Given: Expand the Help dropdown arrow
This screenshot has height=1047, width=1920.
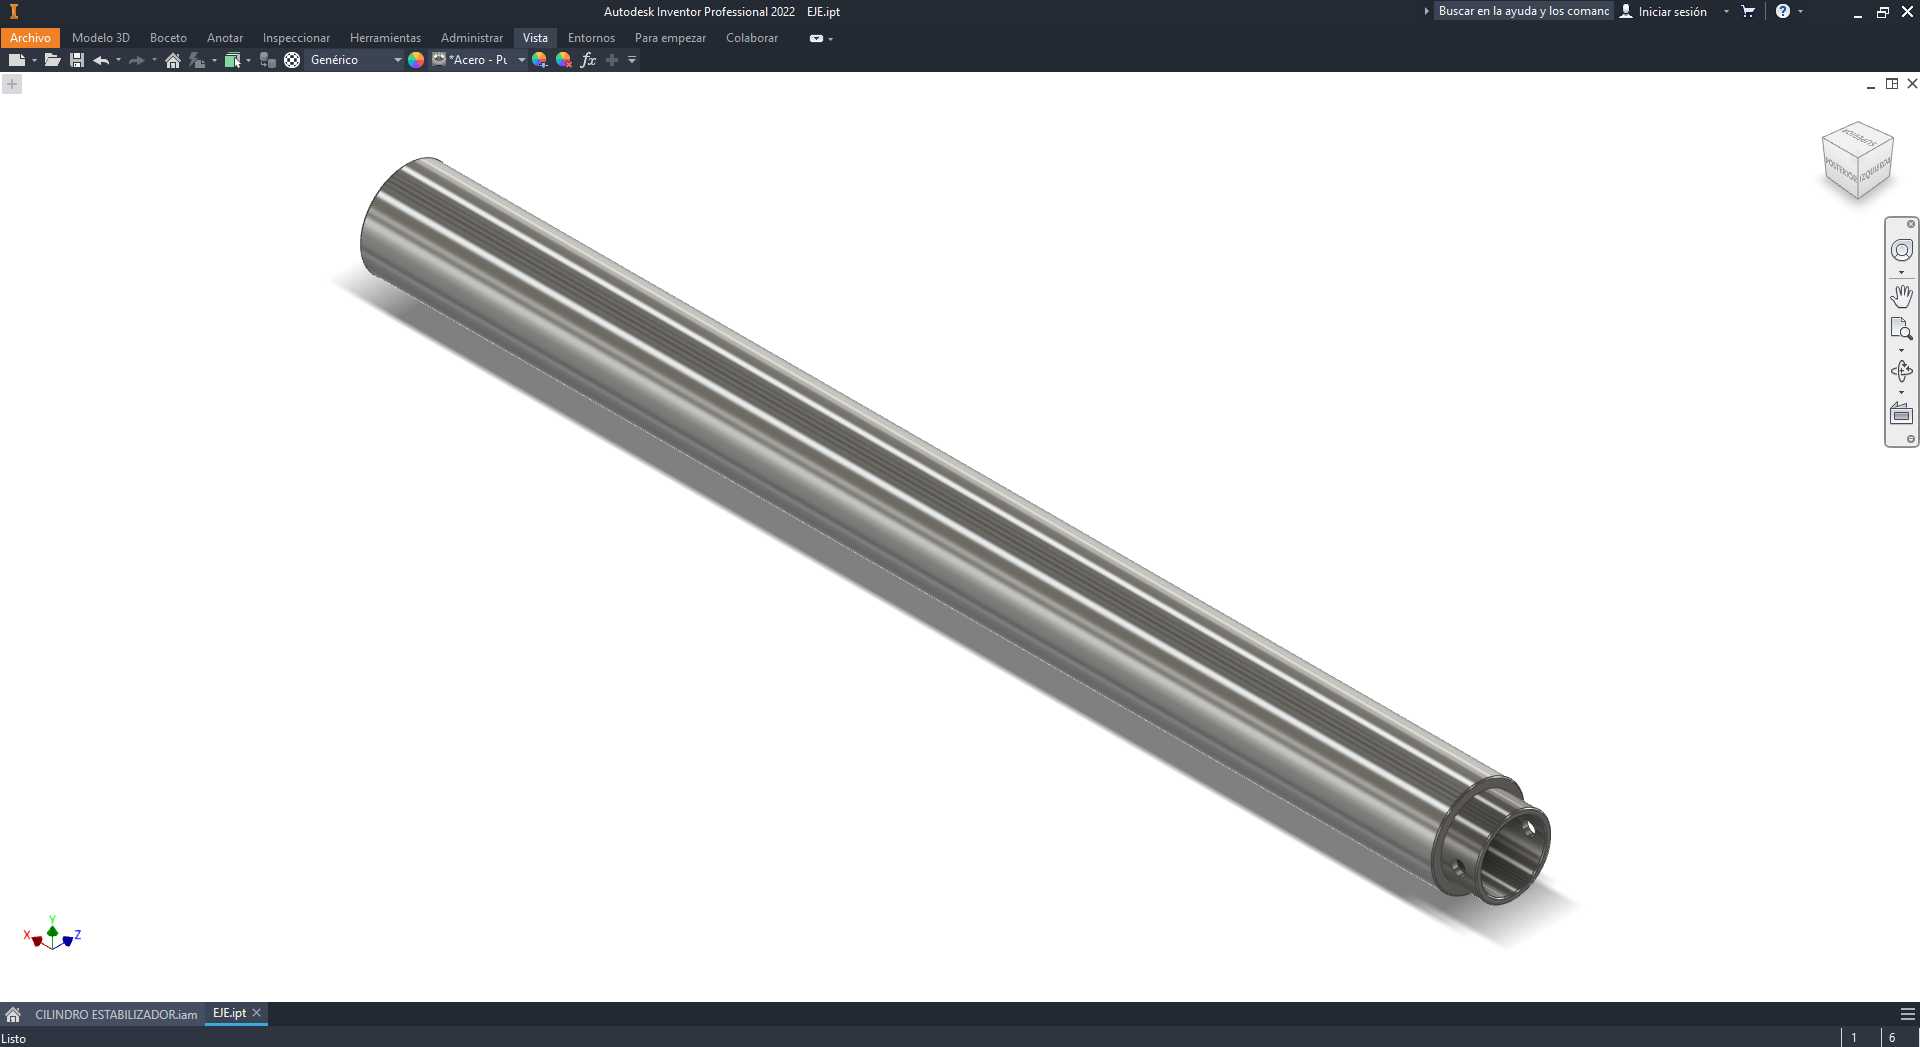Looking at the screenshot, I should pyautogui.click(x=1801, y=12).
